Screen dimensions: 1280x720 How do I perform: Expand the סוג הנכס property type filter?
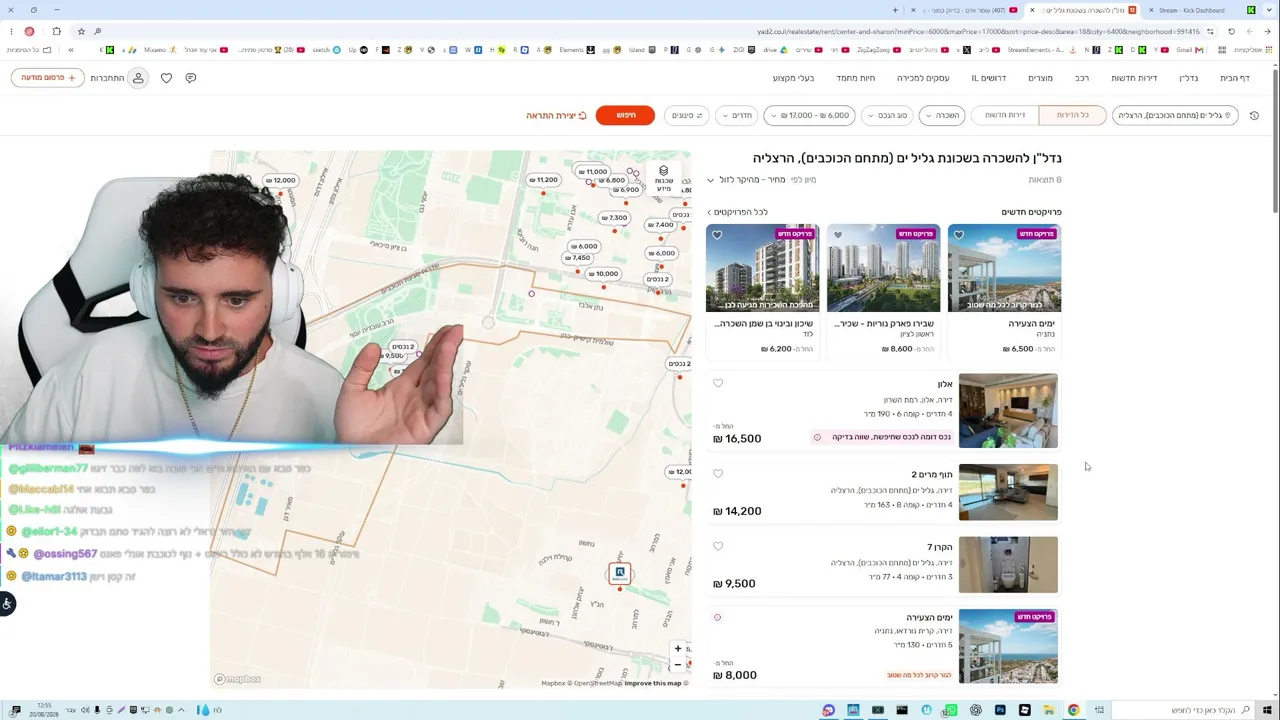(887, 116)
